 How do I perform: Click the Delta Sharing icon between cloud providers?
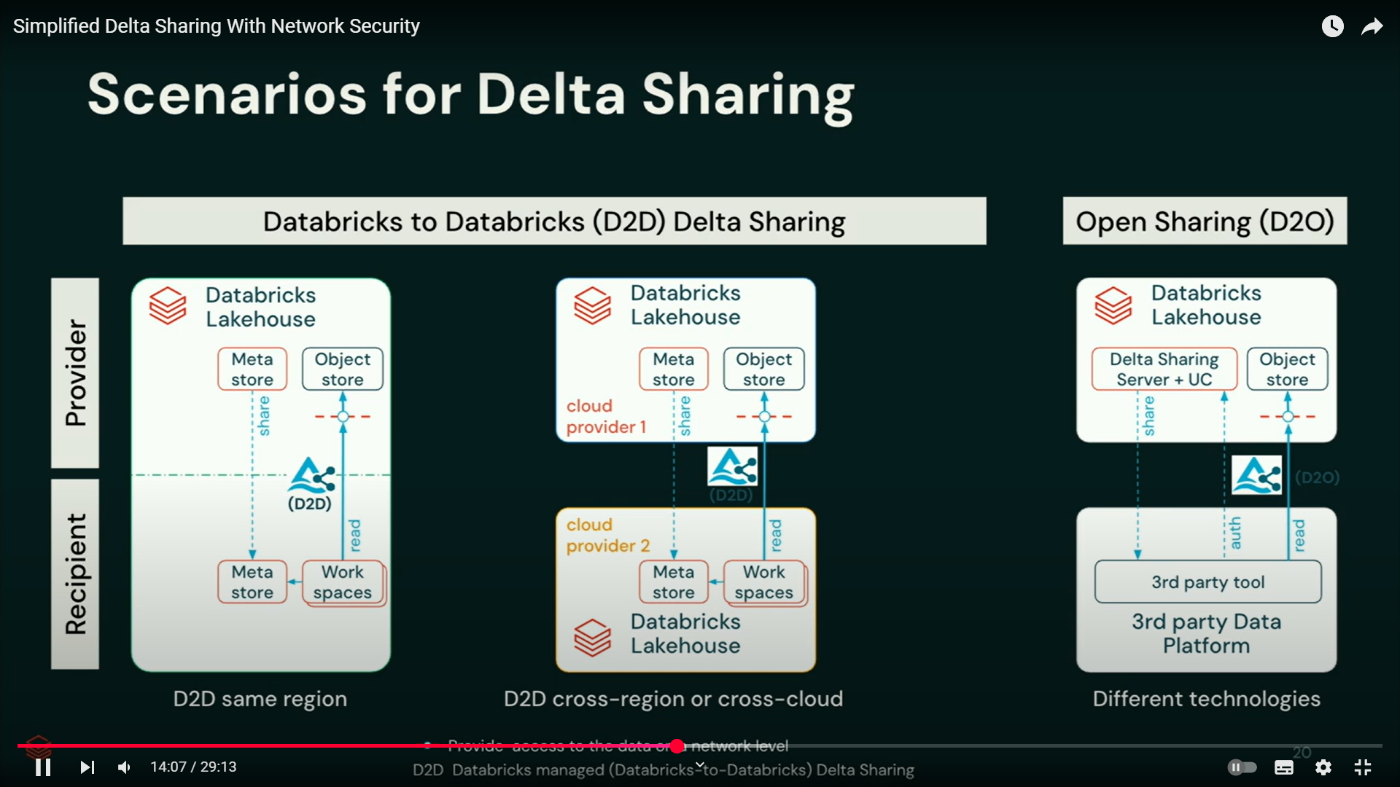[x=732, y=466]
